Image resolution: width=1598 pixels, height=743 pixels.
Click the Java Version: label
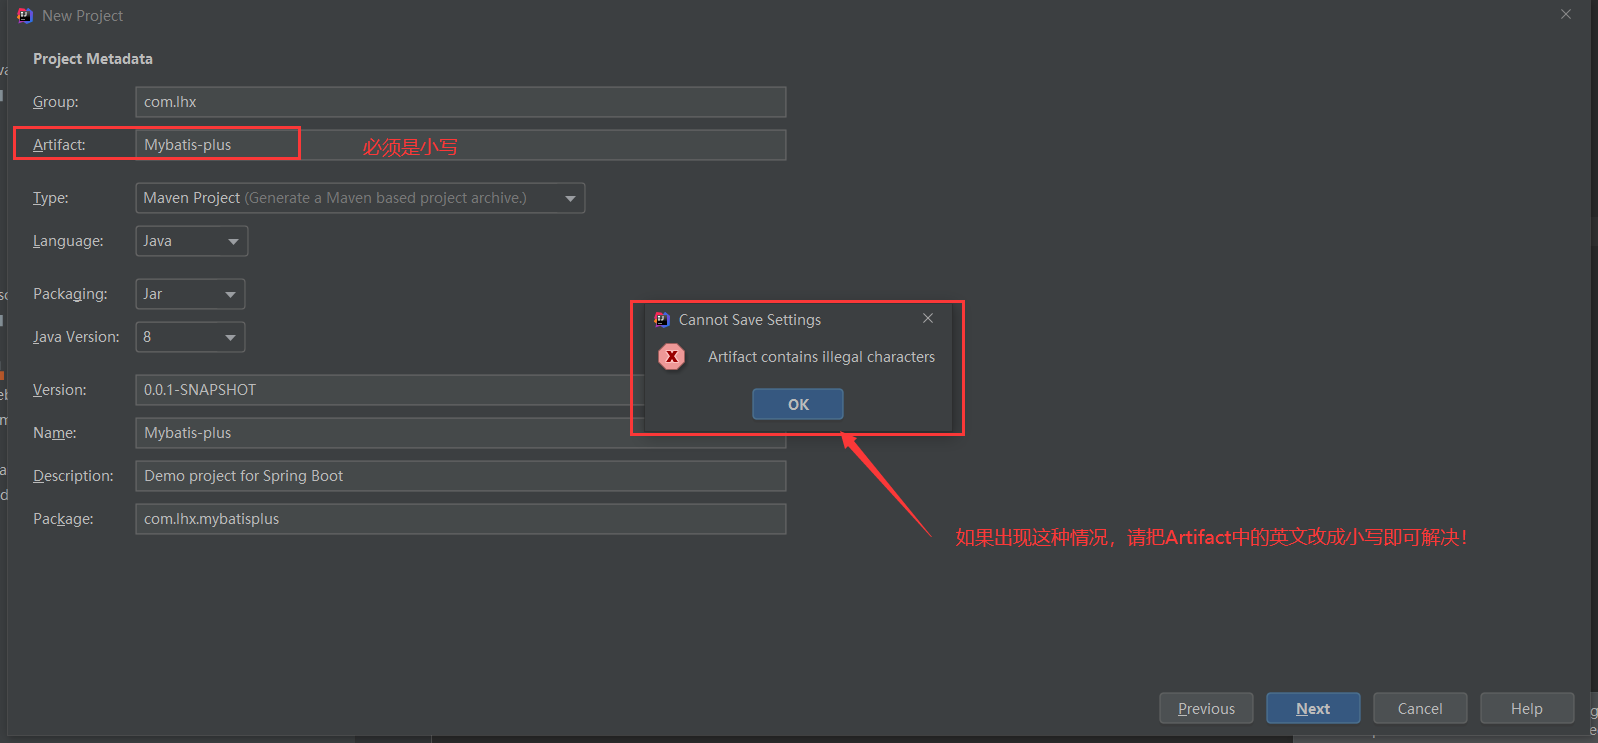(76, 337)
